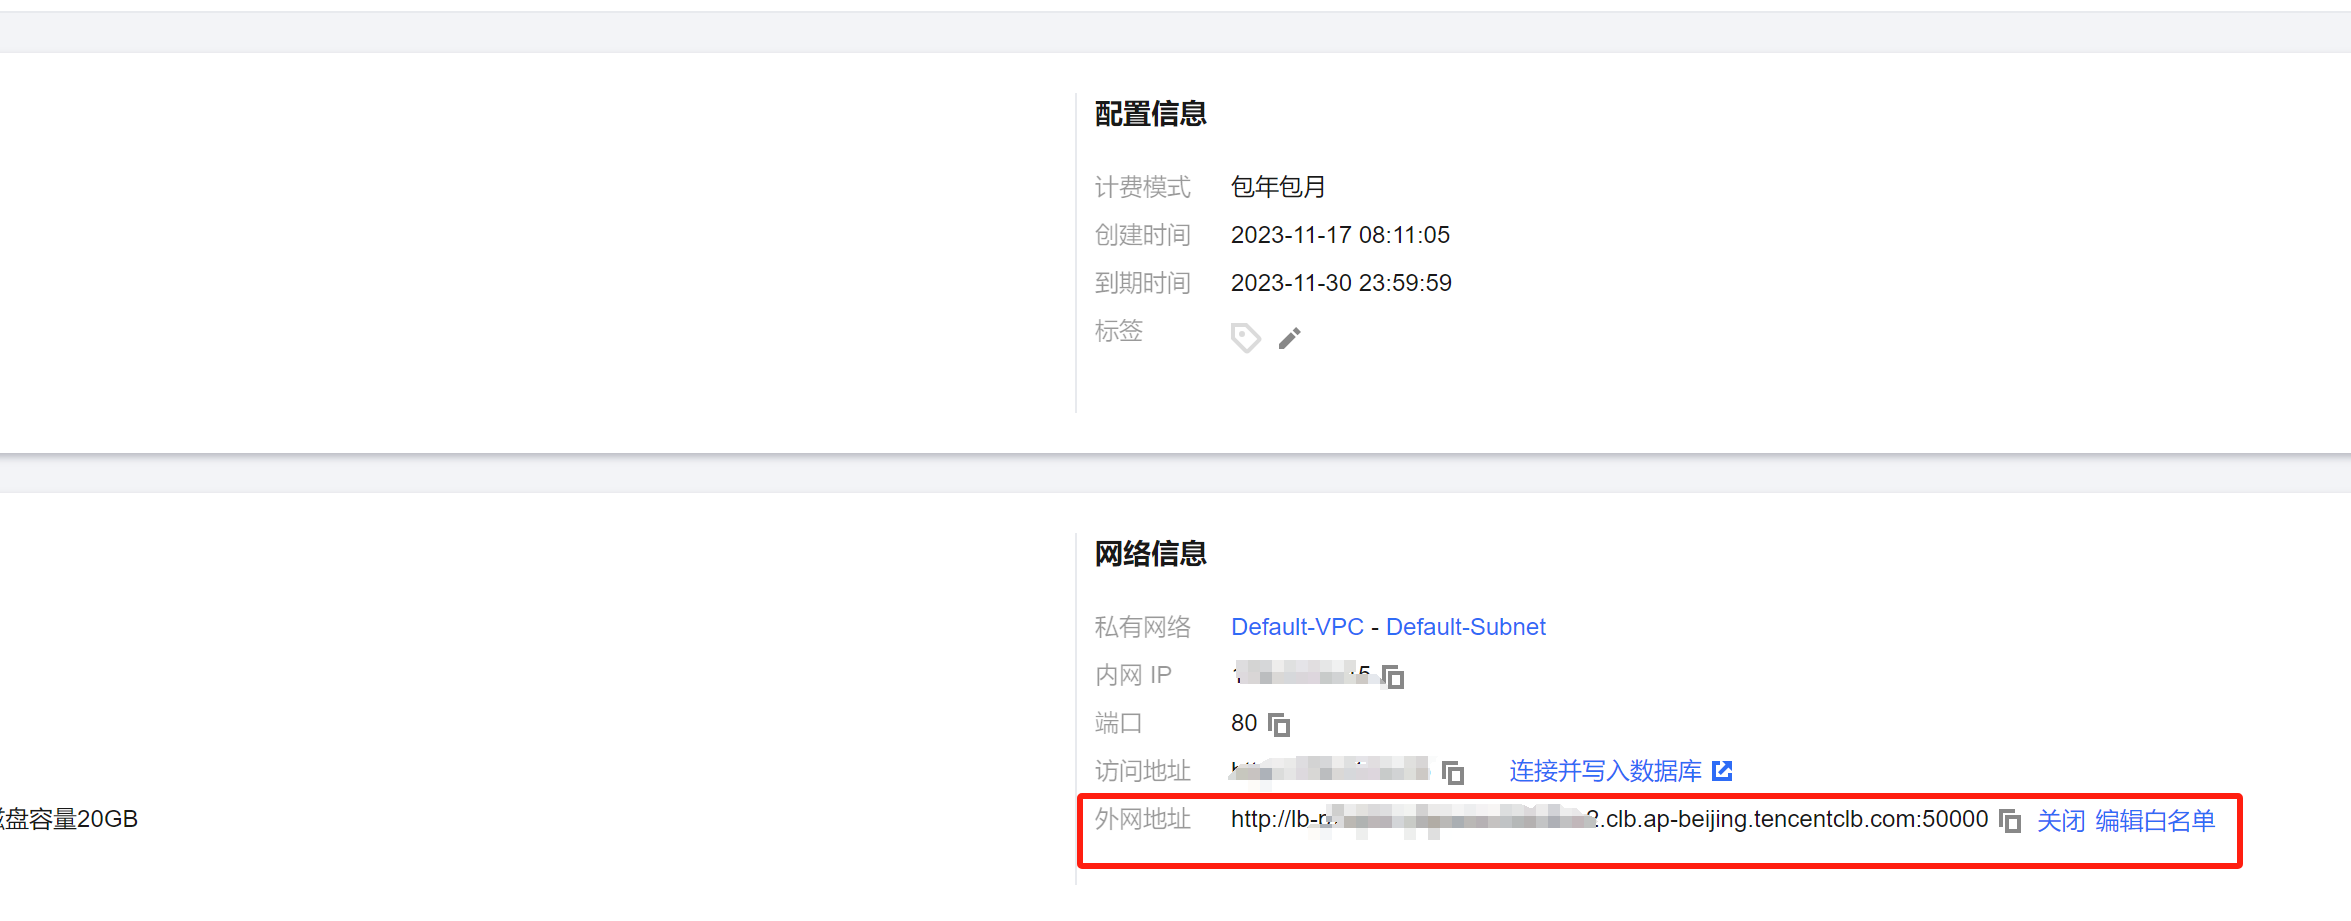Click the port value 80
The height and width of the screenshot is (921, 2351).
(x=1244, y=723)
